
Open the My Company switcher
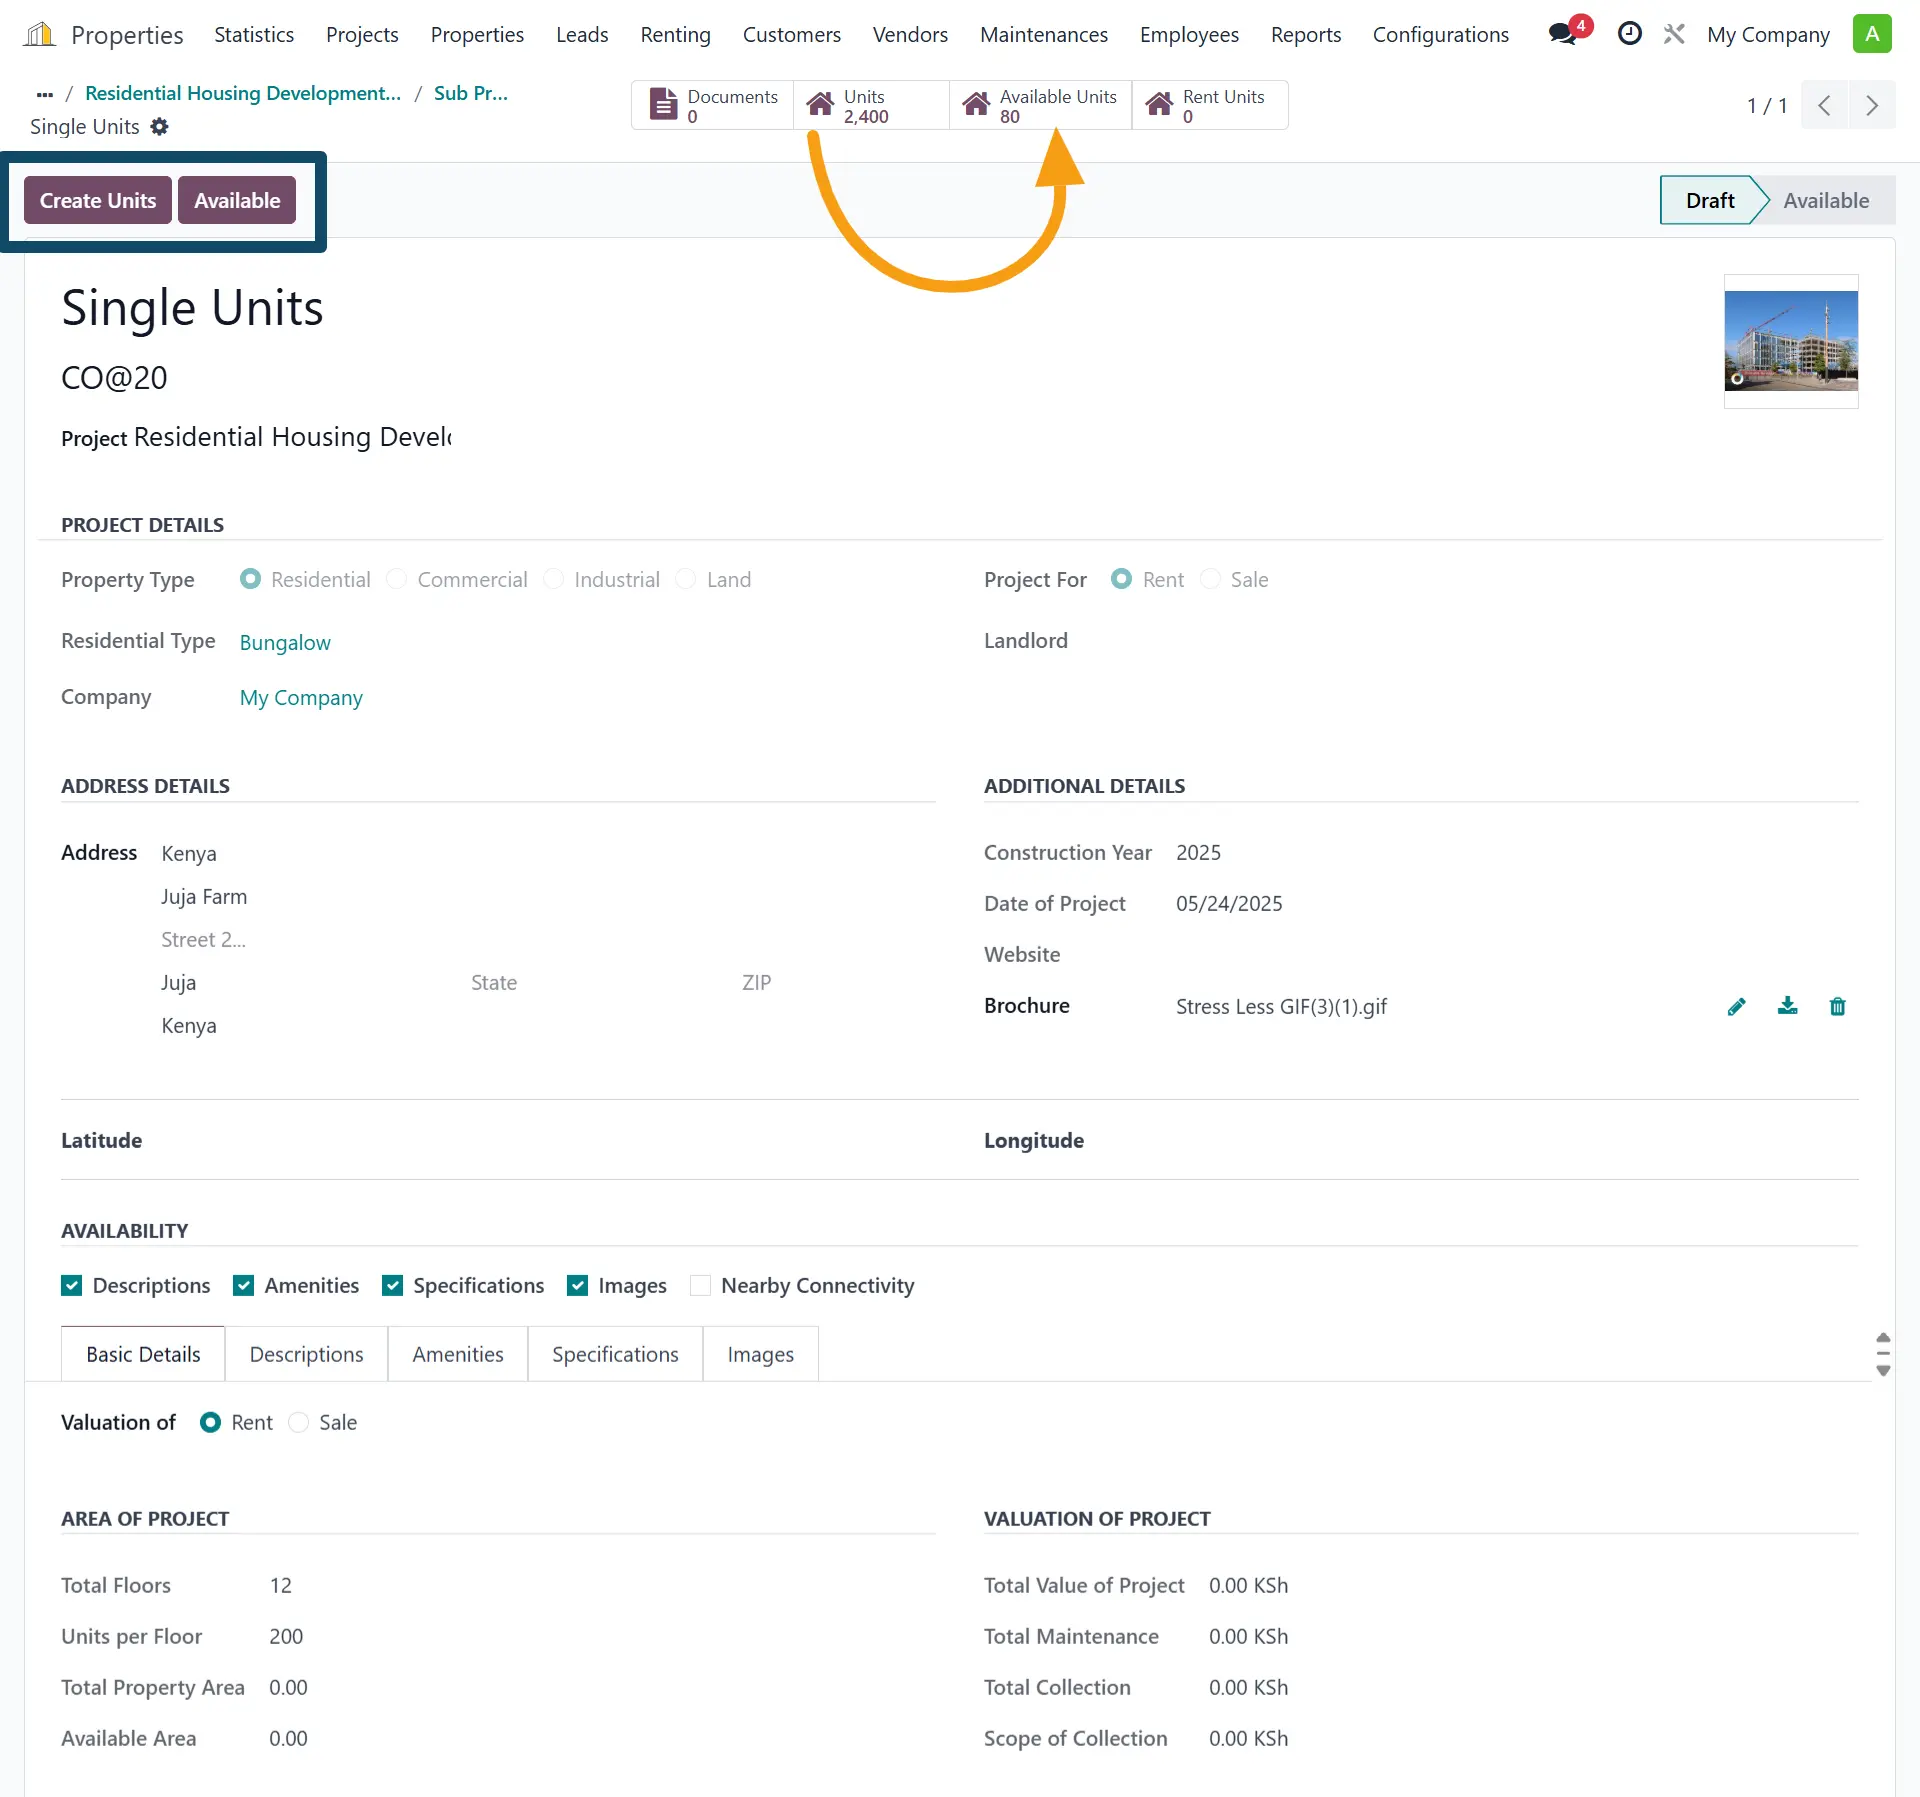pos(1767,34)
